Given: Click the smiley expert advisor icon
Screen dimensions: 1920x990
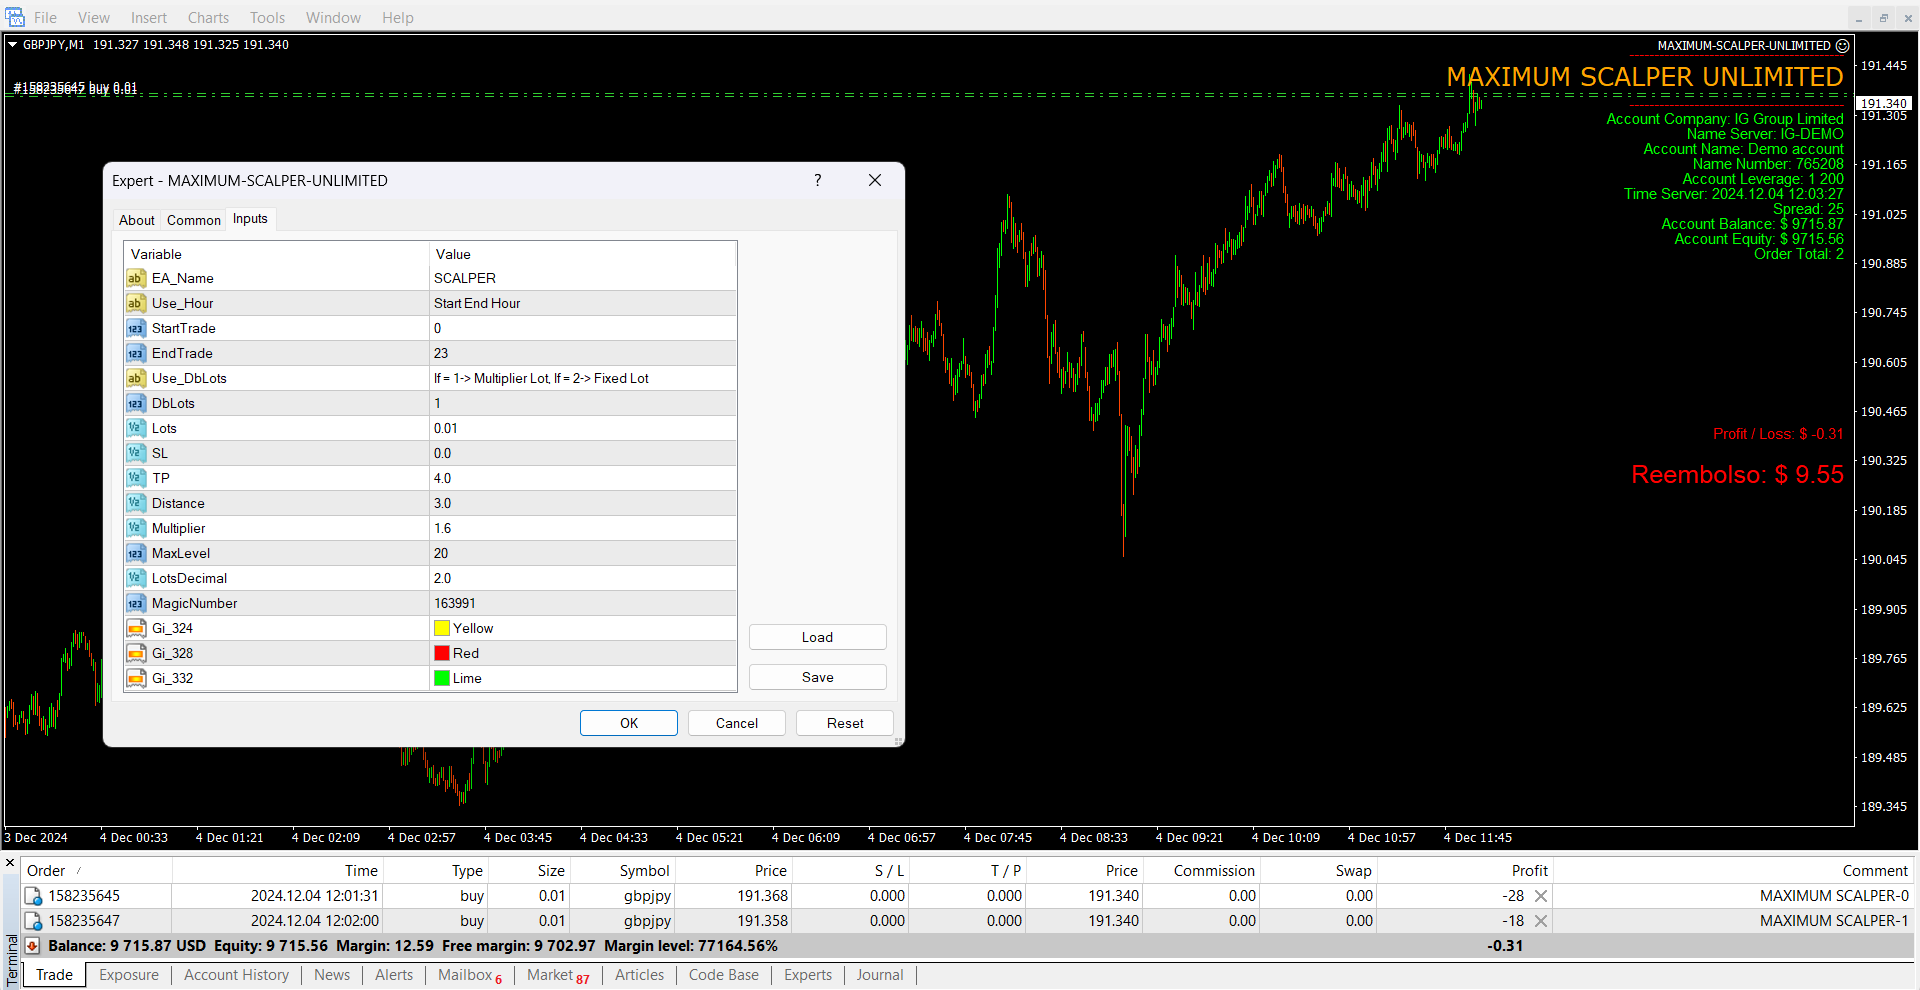Looking at the screenshot, I should (1842, 46).
